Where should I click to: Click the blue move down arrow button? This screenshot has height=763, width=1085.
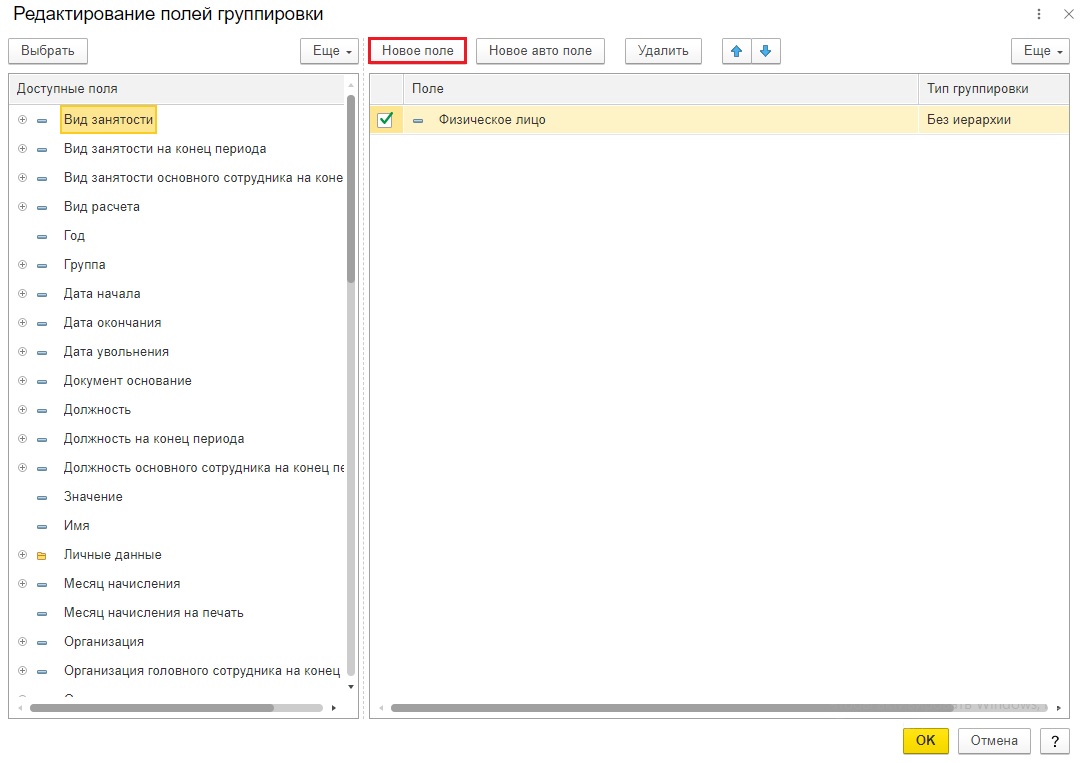(x=765, y=50)
